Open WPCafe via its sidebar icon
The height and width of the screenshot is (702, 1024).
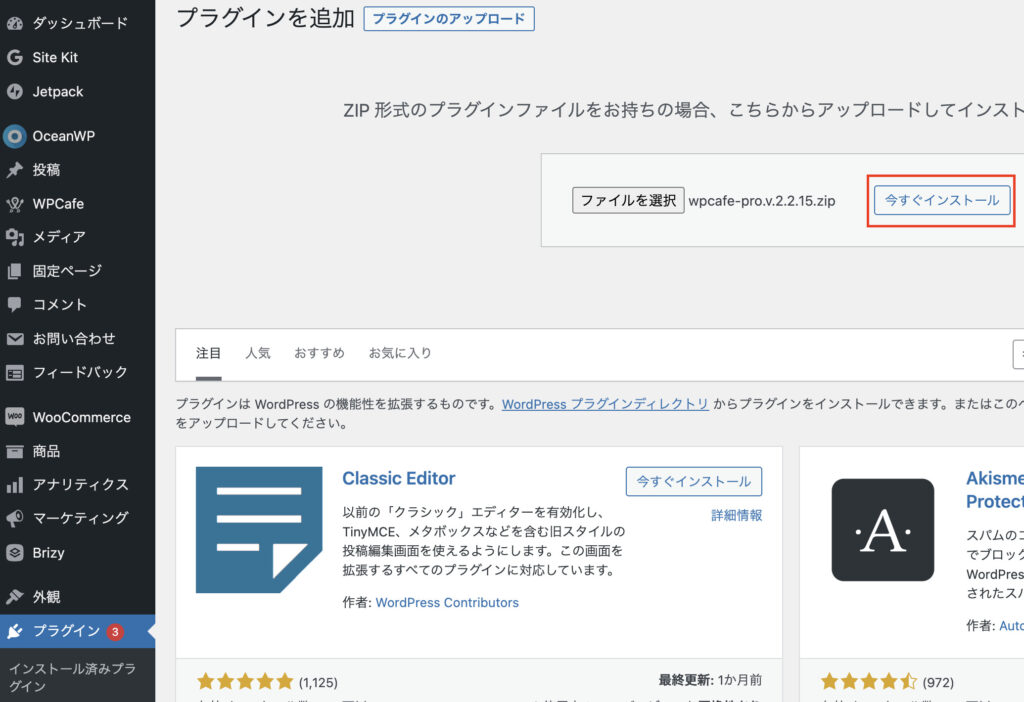pyautogui.click(x=15, y=204)
